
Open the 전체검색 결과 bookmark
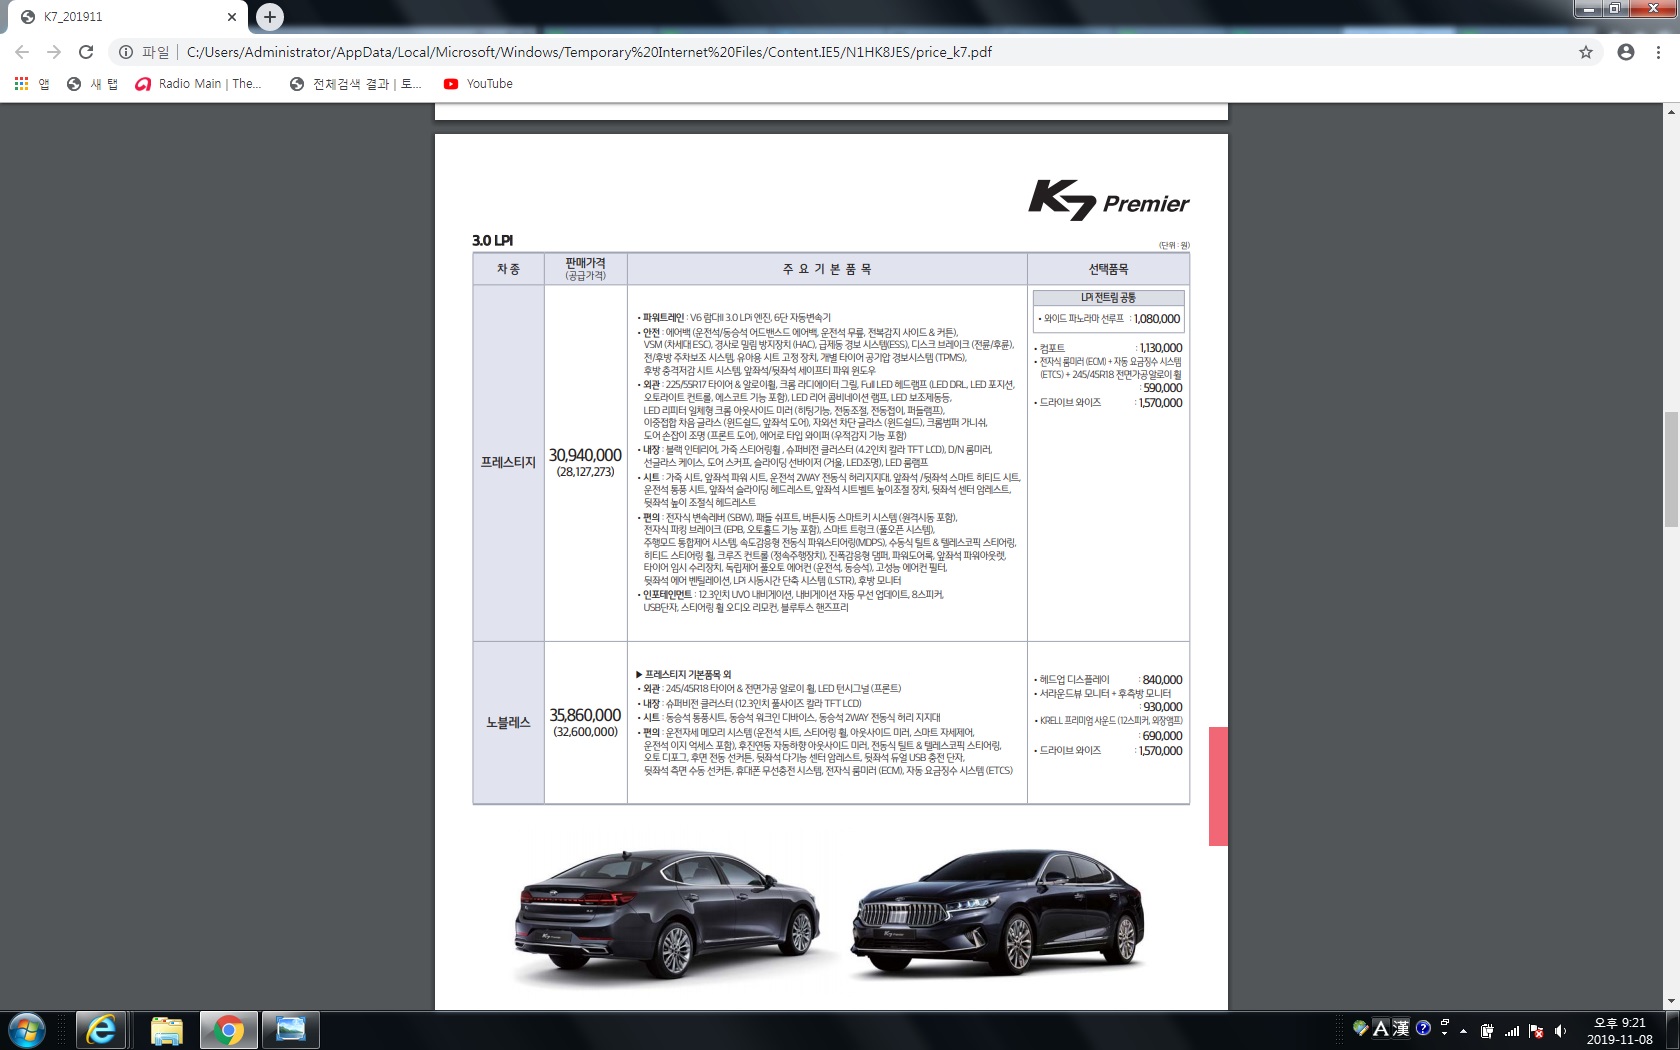(356, 84)
